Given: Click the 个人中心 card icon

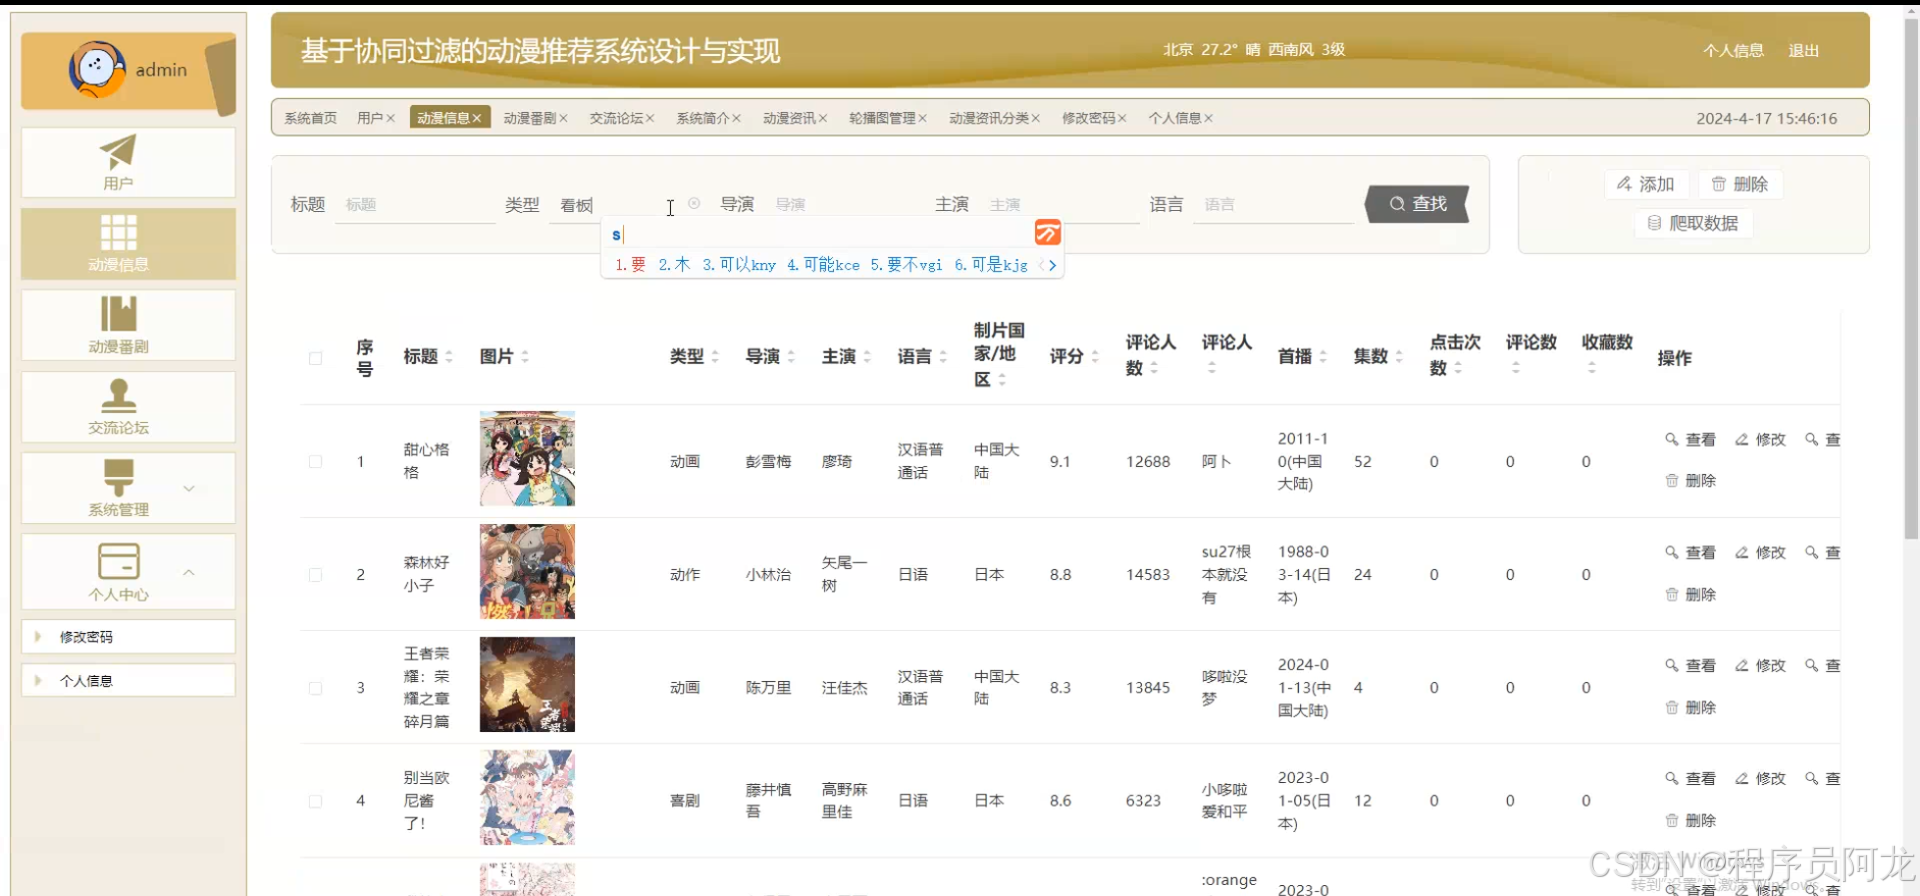Looking at the screenshot, I should (118, 561).
